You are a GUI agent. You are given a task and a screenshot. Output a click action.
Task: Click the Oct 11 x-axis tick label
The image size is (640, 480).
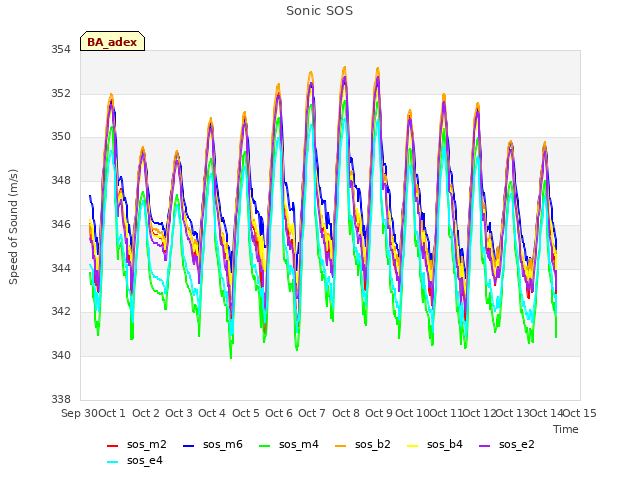(446, 413)
